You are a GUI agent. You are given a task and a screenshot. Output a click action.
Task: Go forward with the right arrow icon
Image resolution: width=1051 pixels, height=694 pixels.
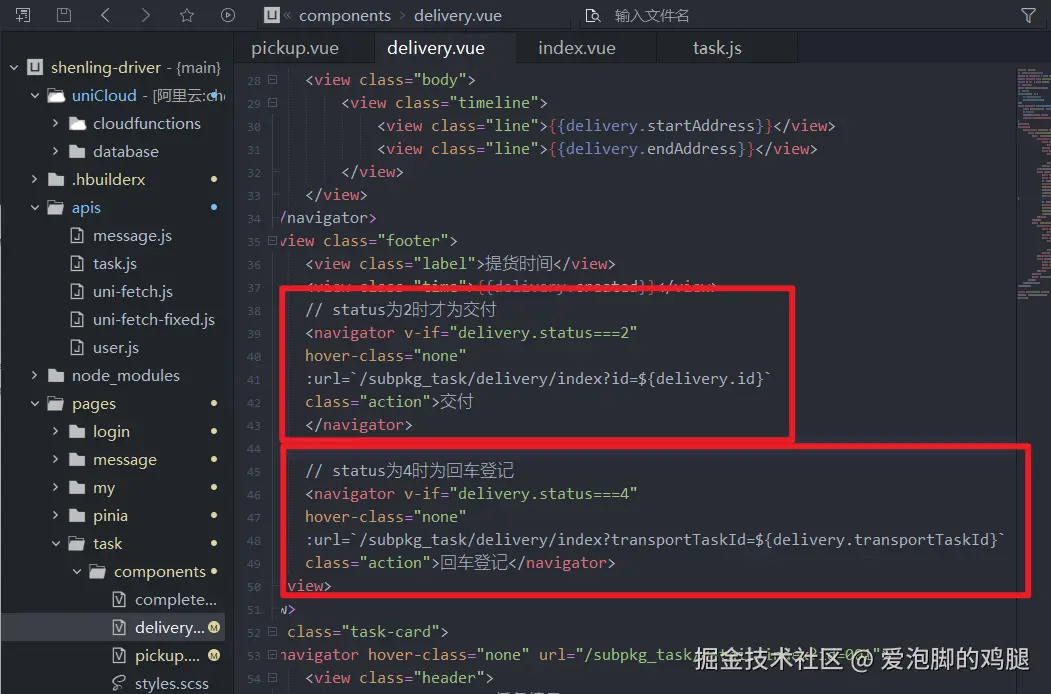pos(145,15)
